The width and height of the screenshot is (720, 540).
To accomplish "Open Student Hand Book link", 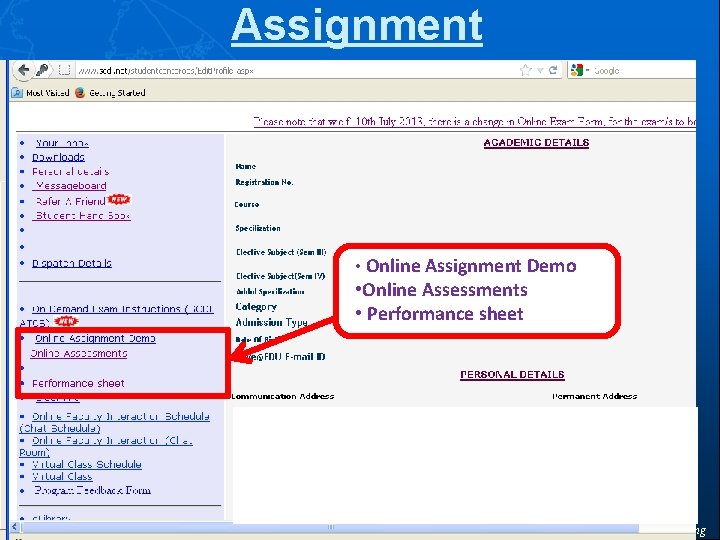I will point(83,215).
